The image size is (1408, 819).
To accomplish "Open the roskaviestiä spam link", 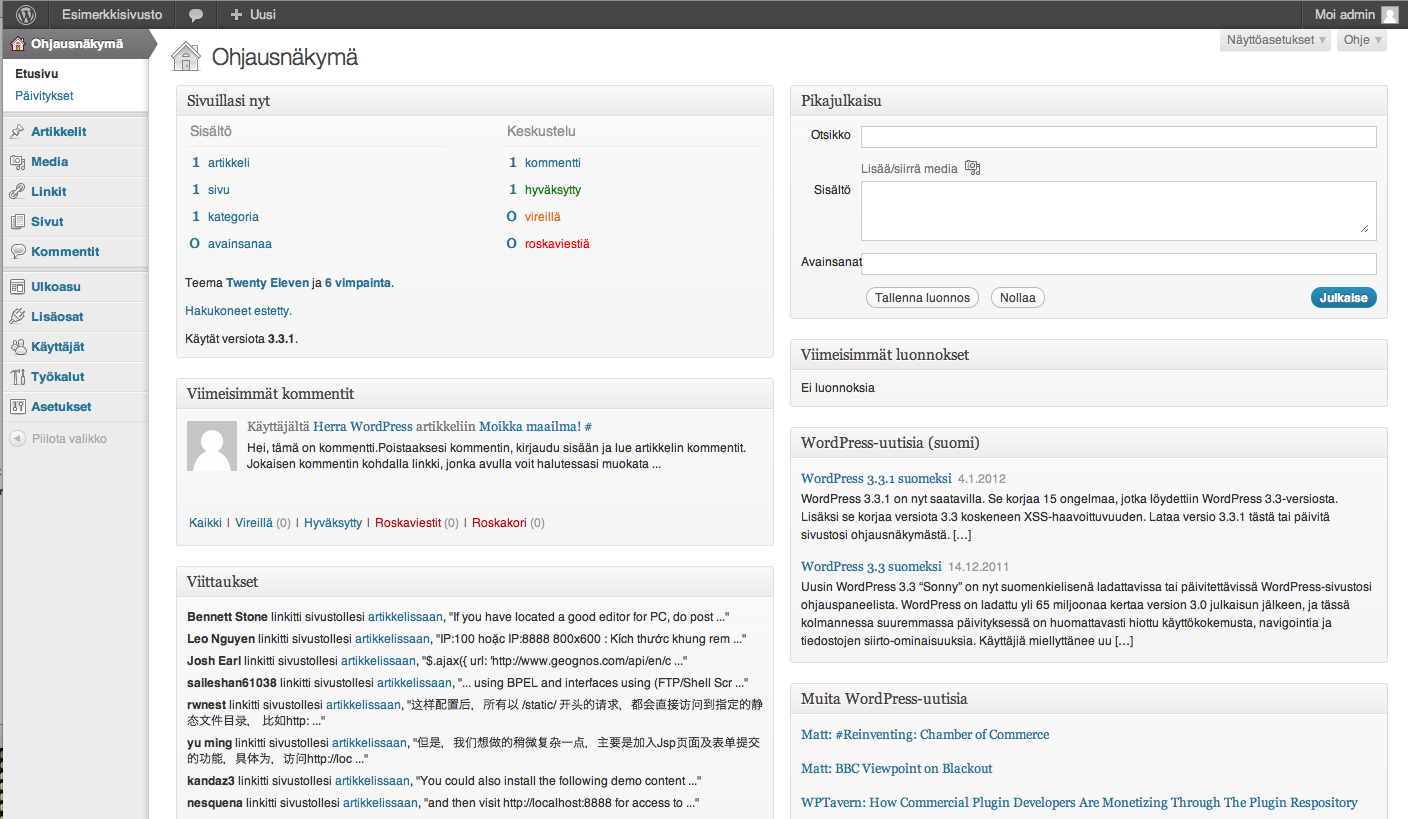I will point(557,244).
